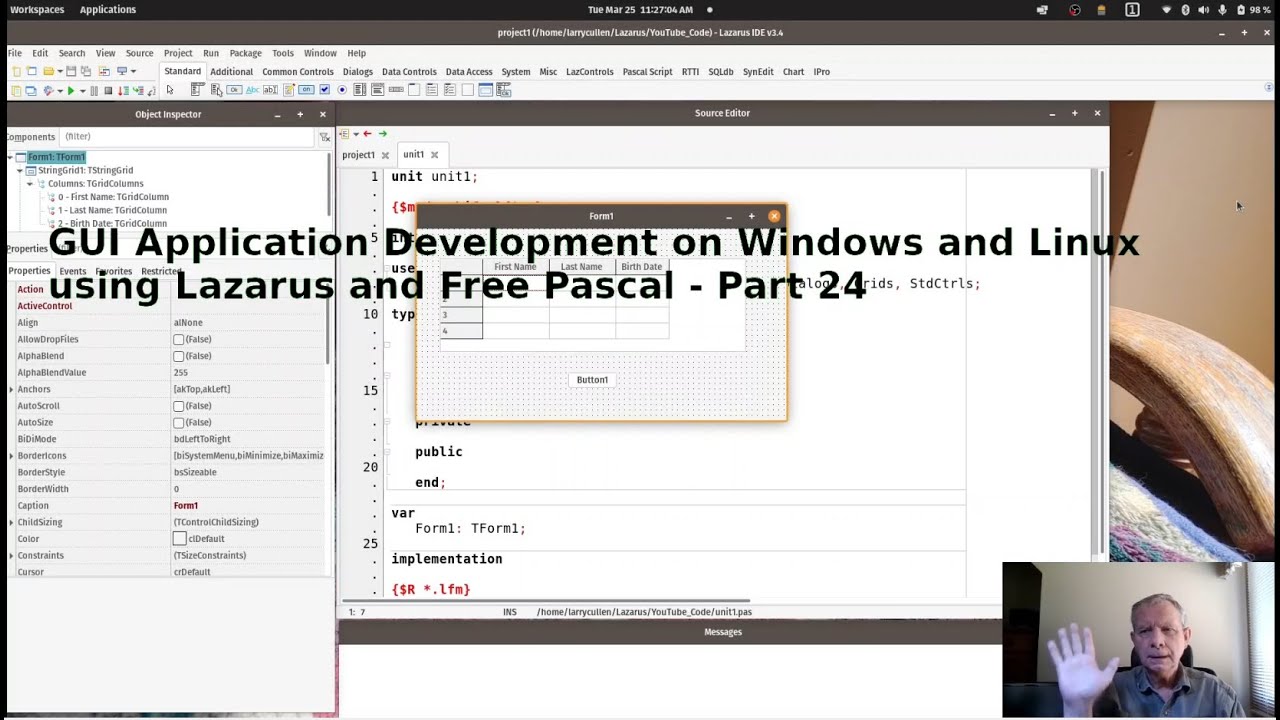Collapse the Columns: TGridColumns node
Image resolution: width=1280 pixels, height=720 pixels.
coord(30,184)
